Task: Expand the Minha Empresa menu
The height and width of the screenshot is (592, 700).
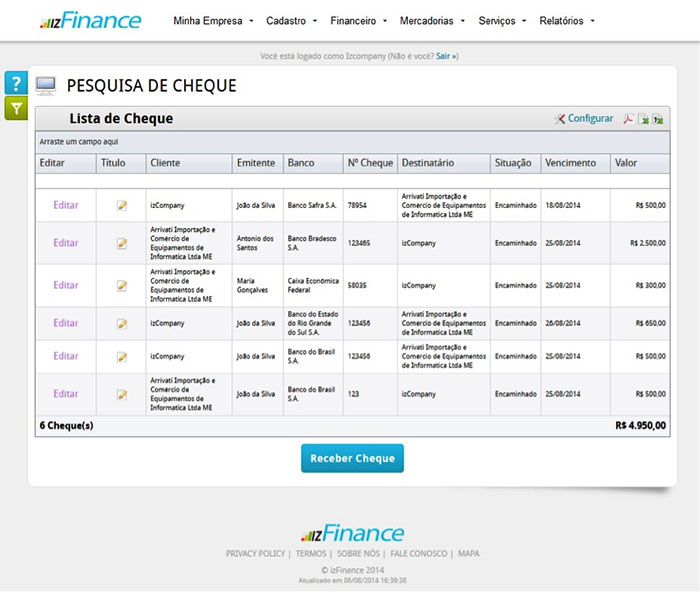Action: [x=213, y=21]
